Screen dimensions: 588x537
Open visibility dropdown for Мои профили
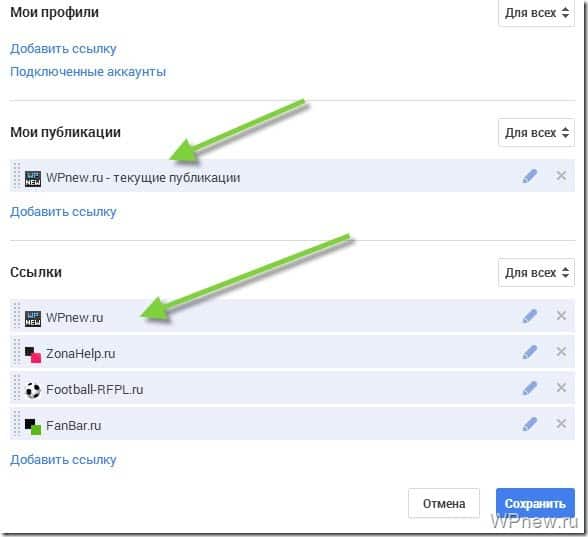[536, 13]
